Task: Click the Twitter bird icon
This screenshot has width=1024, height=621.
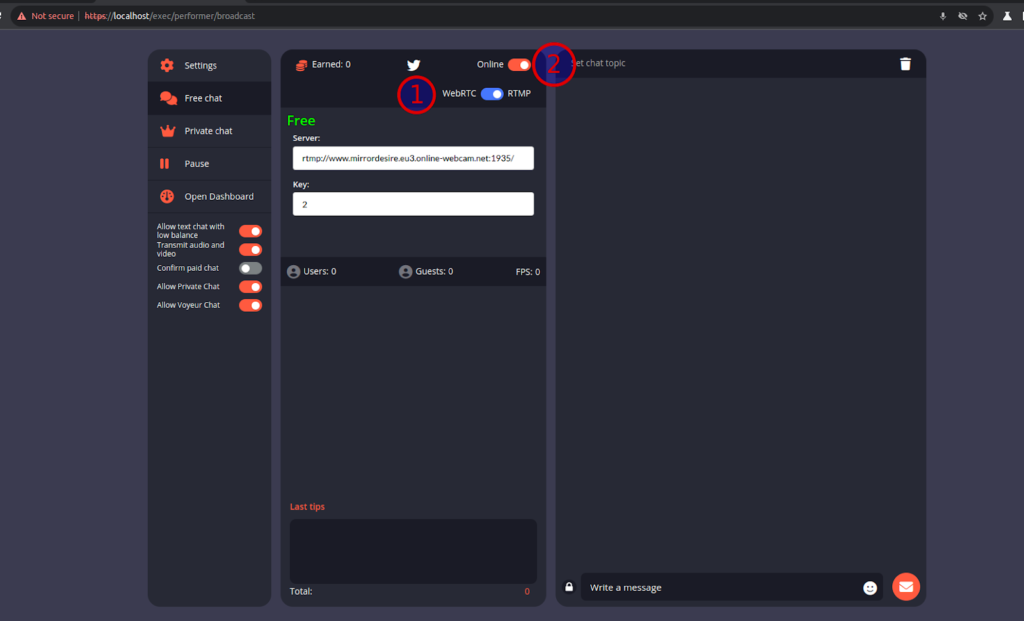Action: click(413, 65)
